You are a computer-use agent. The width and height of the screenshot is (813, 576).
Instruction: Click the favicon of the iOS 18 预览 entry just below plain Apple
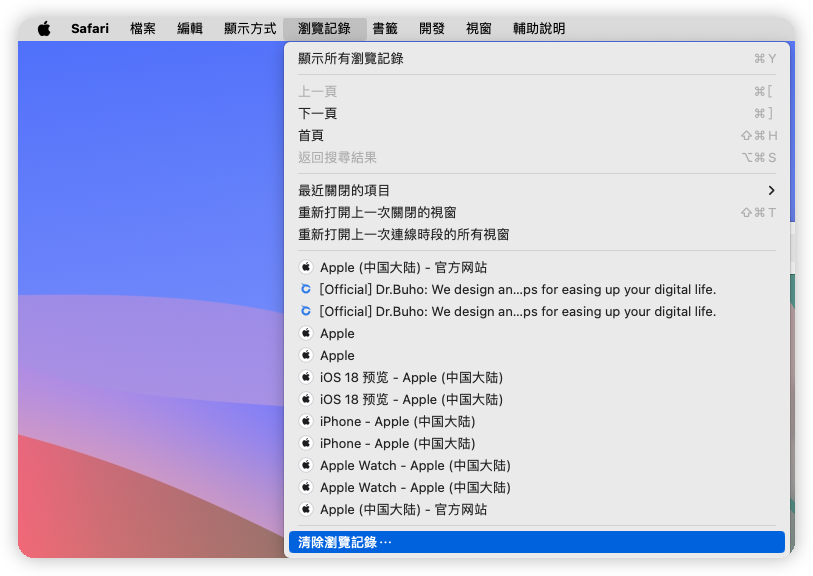coord(306,377)
